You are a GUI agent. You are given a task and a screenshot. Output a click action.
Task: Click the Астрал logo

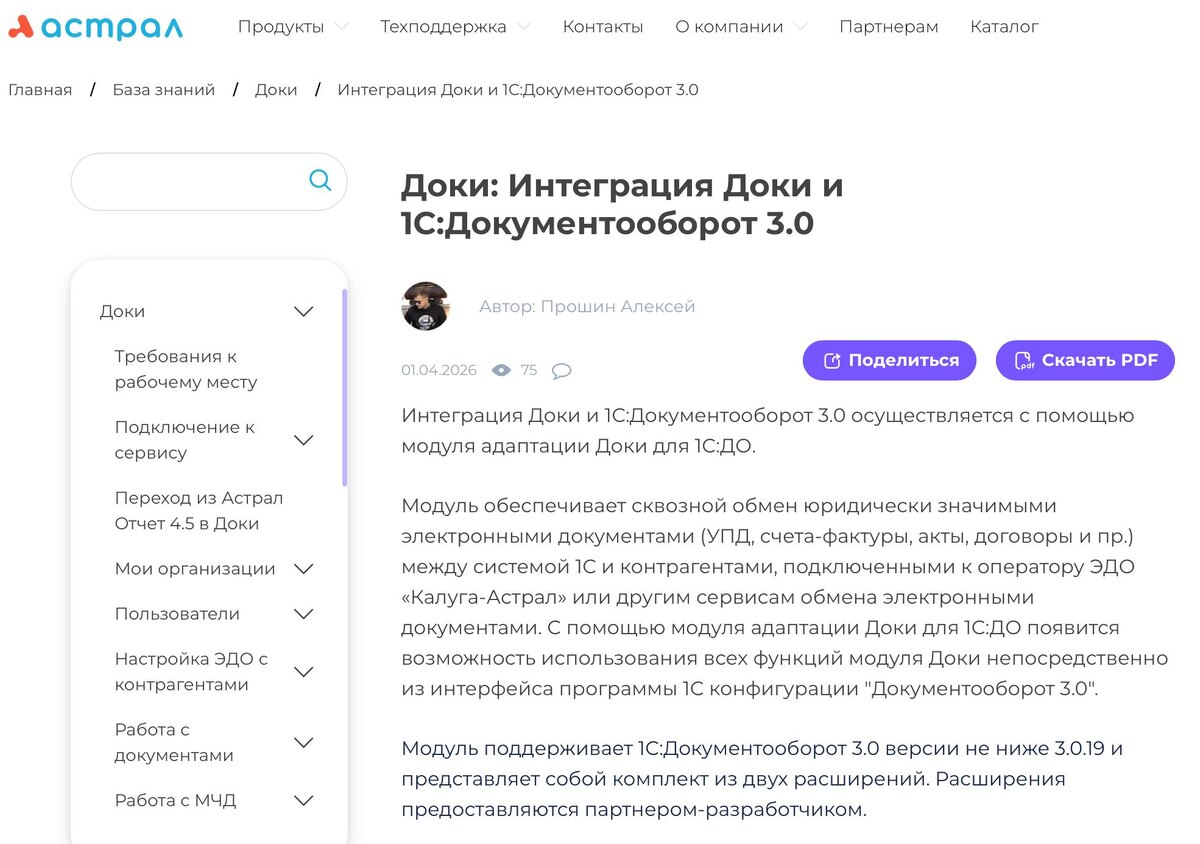point(96,27)
